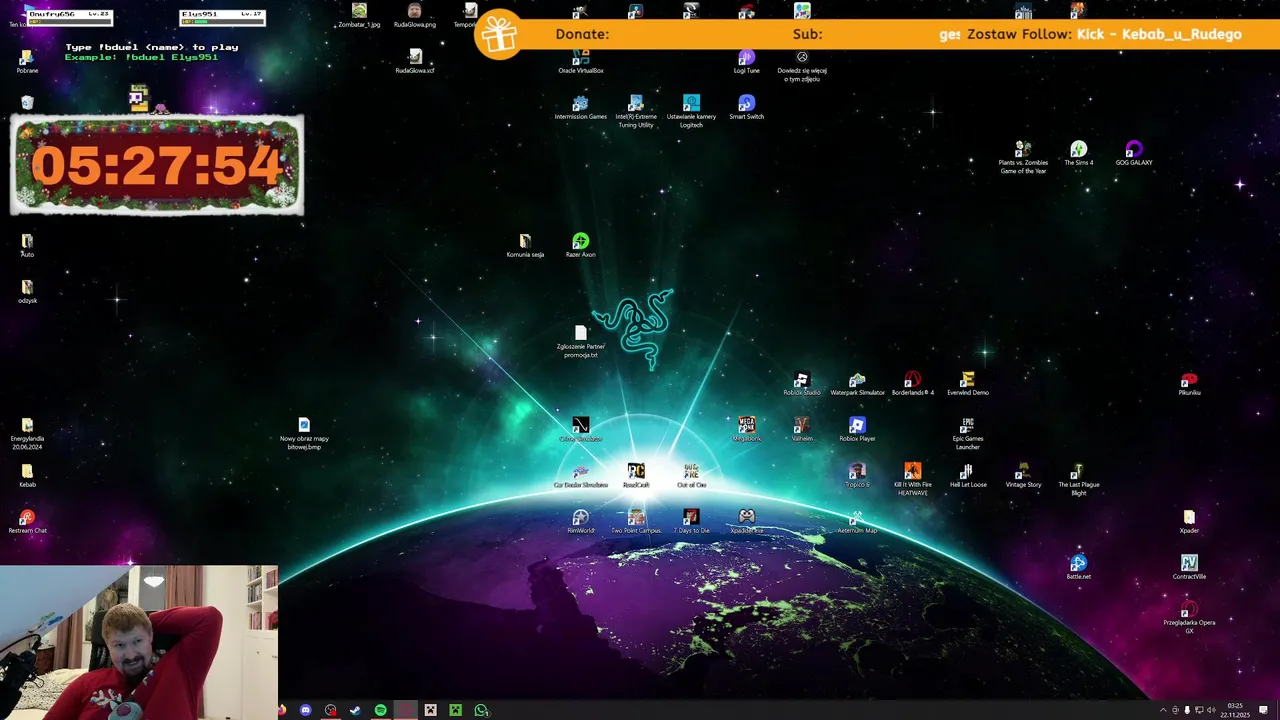Select Plants vs. Zombies shortcut

pyautogui.click(x=1023, y=158)
